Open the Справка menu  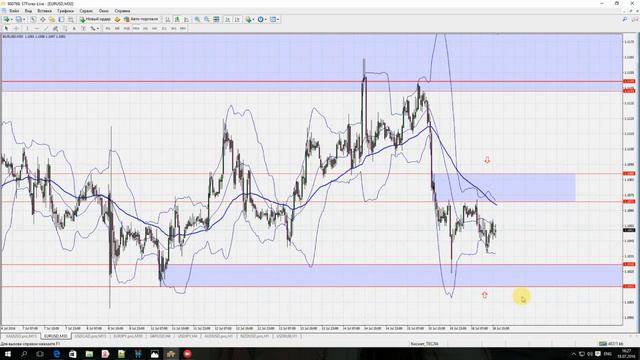(122, 11)
